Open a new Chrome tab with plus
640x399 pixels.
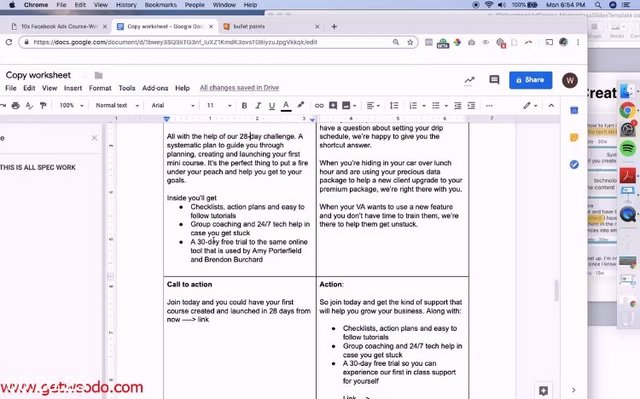pos(334,27)
